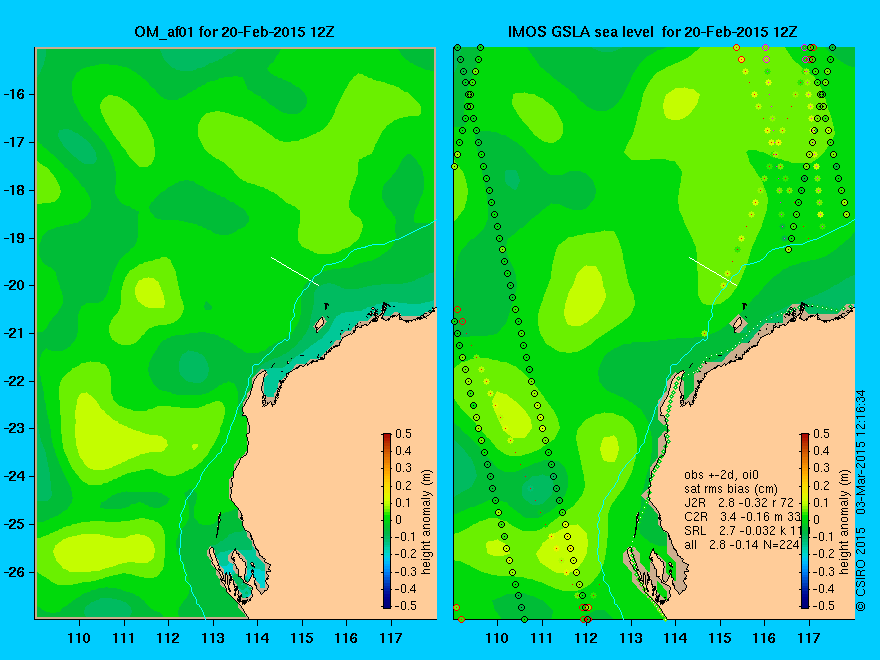
Task: Click longitude label 112 under the right map
Action: coord(586,638)
